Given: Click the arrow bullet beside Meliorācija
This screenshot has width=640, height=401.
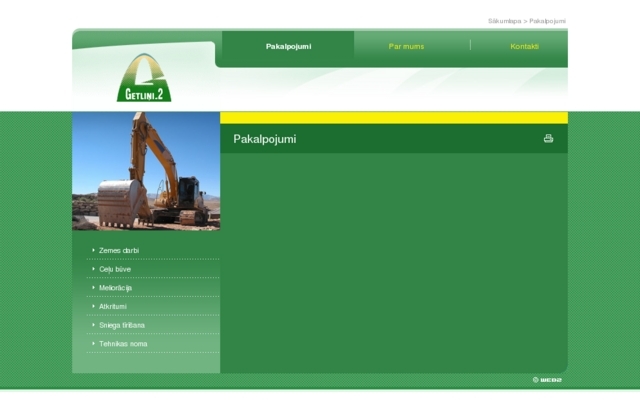Looking at the screenshot, I should tap(93, 288).
